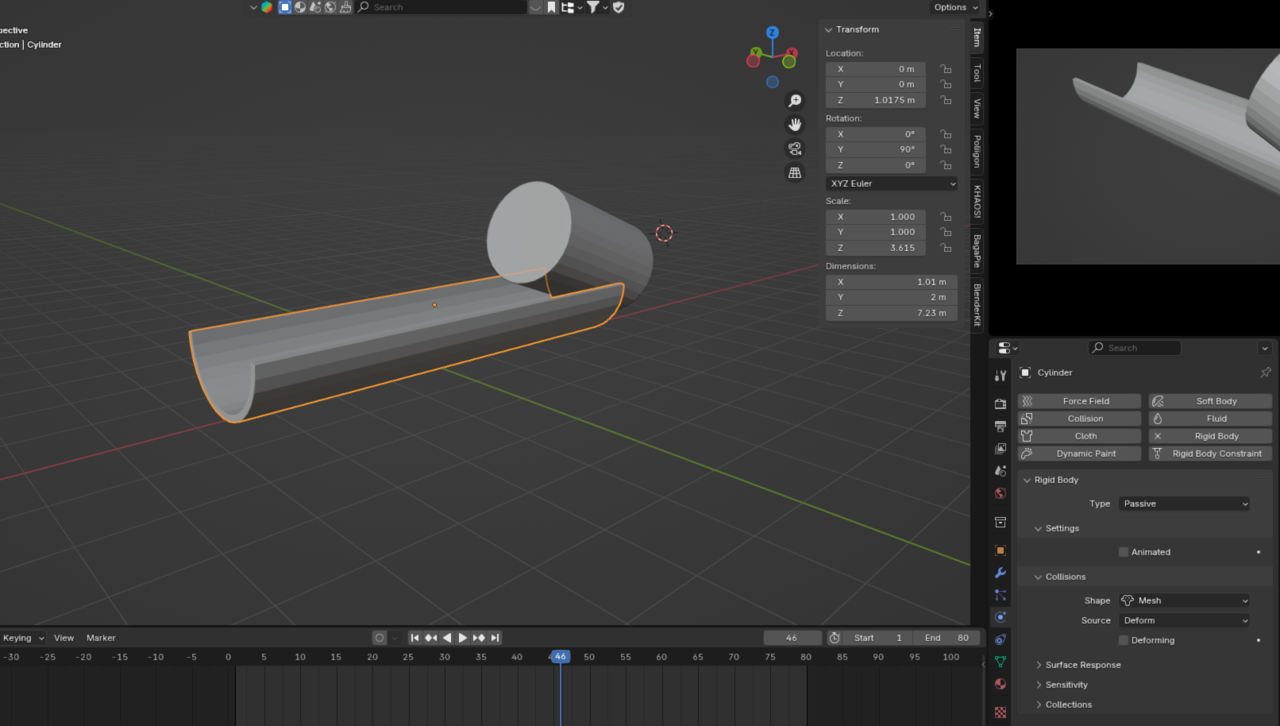Click the properties editor Search field
This screenshot has width=1280, height=726.
pos(1134,348)
